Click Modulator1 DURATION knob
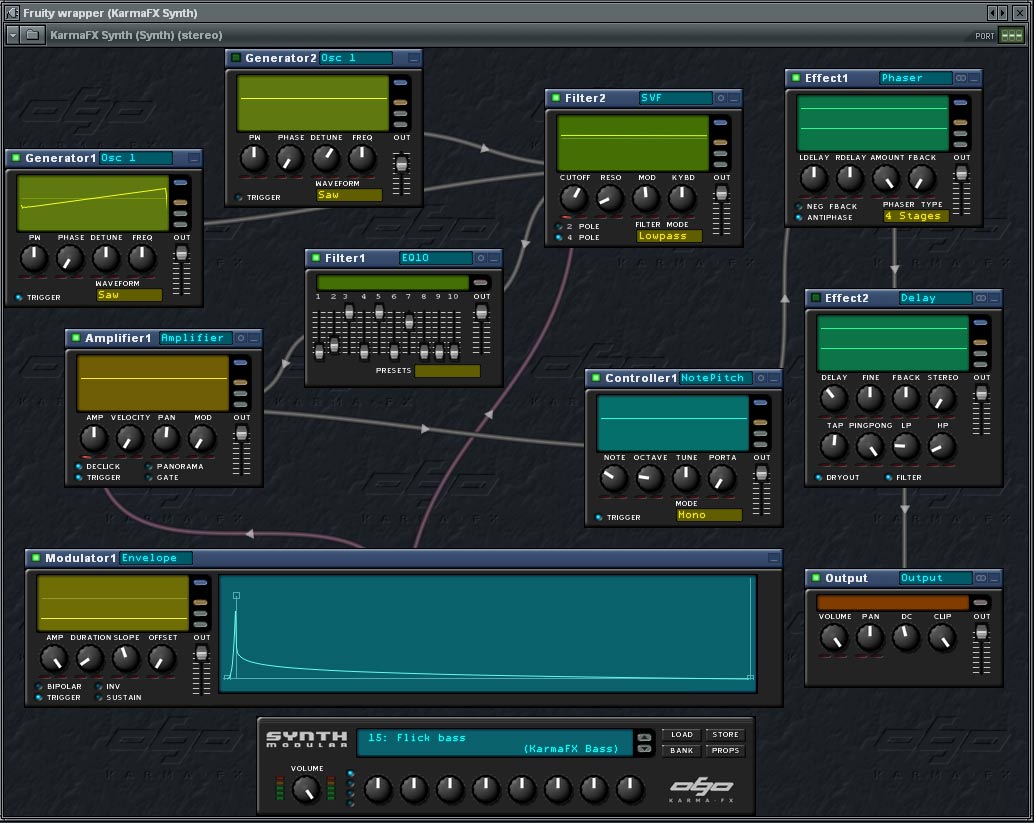 (x=90, y=658)
